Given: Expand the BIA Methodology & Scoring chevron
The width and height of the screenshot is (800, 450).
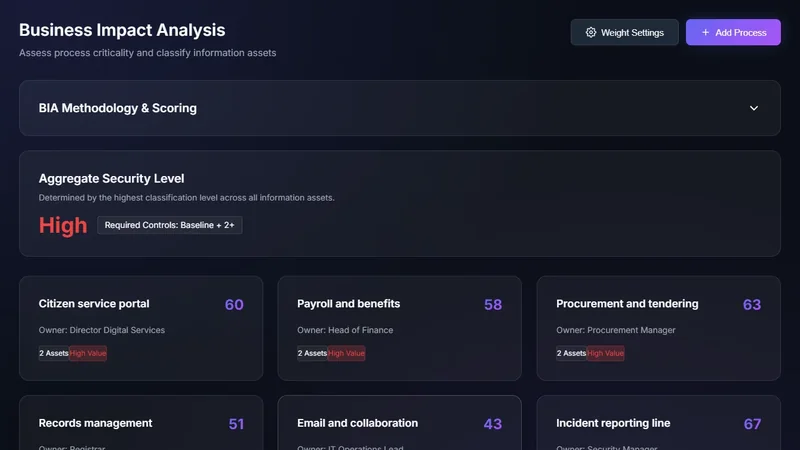Looking at the screenshot, I should point(754,108).
